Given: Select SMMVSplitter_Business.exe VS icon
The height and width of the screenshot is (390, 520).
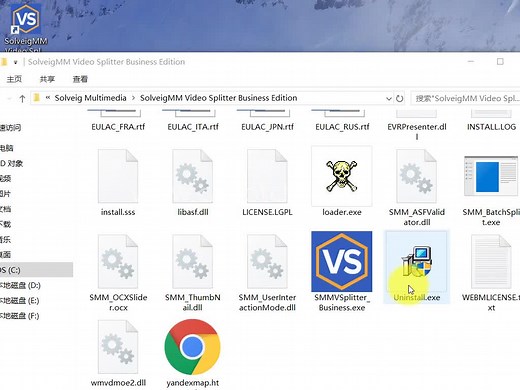Looking at the screenshot, I should point(342,261).
